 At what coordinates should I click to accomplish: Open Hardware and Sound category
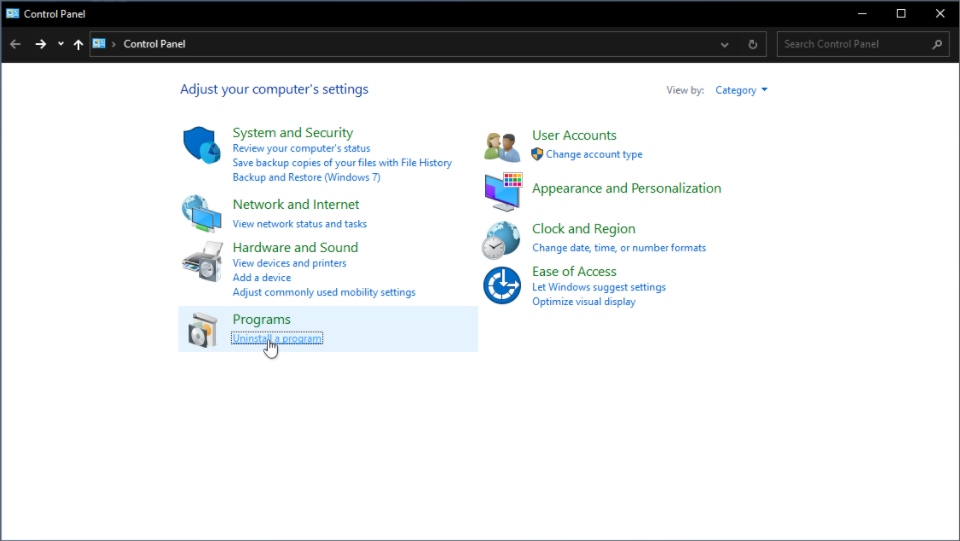coord(295,247)
